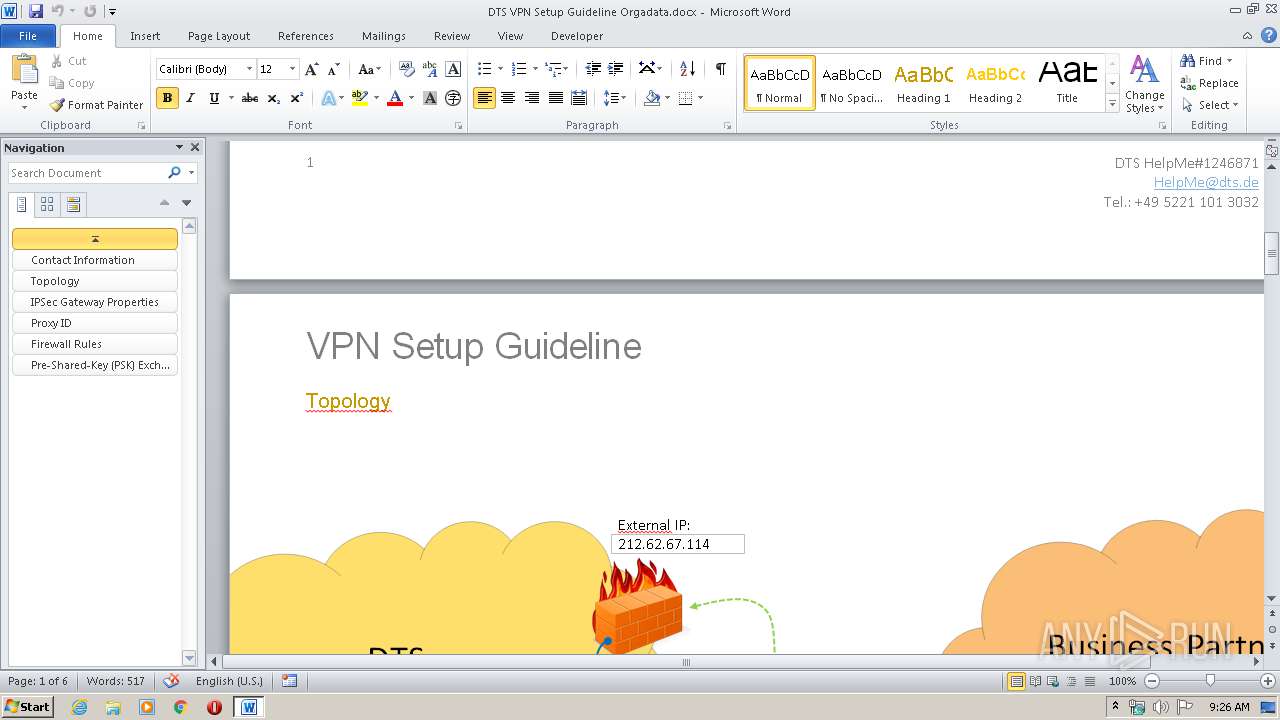Viewport: 1280px width, 720px height.
Task: Apply bullet list formatting
Action: tap(484, 69)
